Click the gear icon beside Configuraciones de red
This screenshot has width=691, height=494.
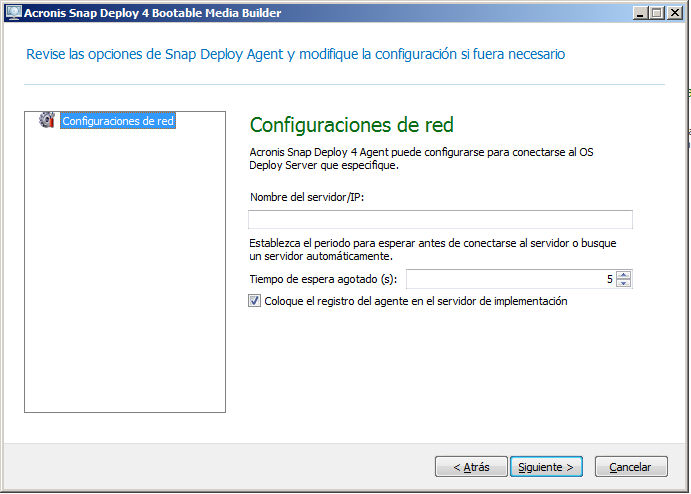click(47, 120)
